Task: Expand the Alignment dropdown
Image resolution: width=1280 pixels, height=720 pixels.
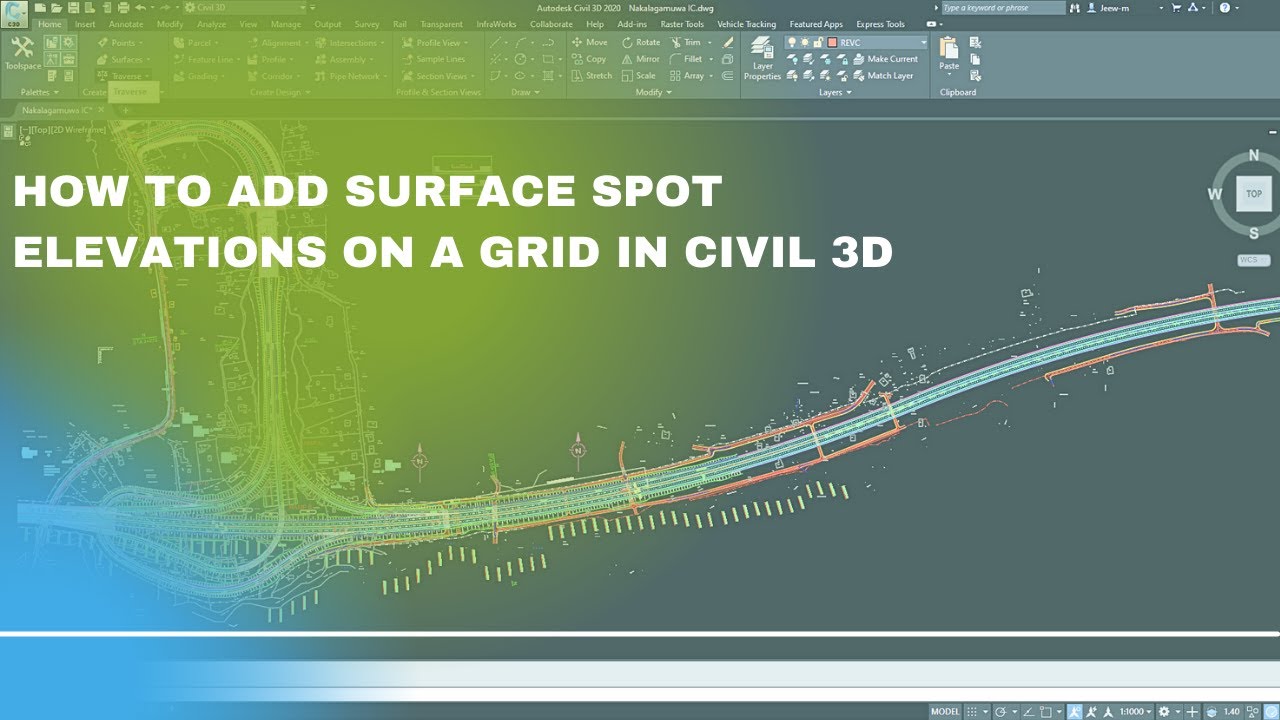Action: point(305,43)
